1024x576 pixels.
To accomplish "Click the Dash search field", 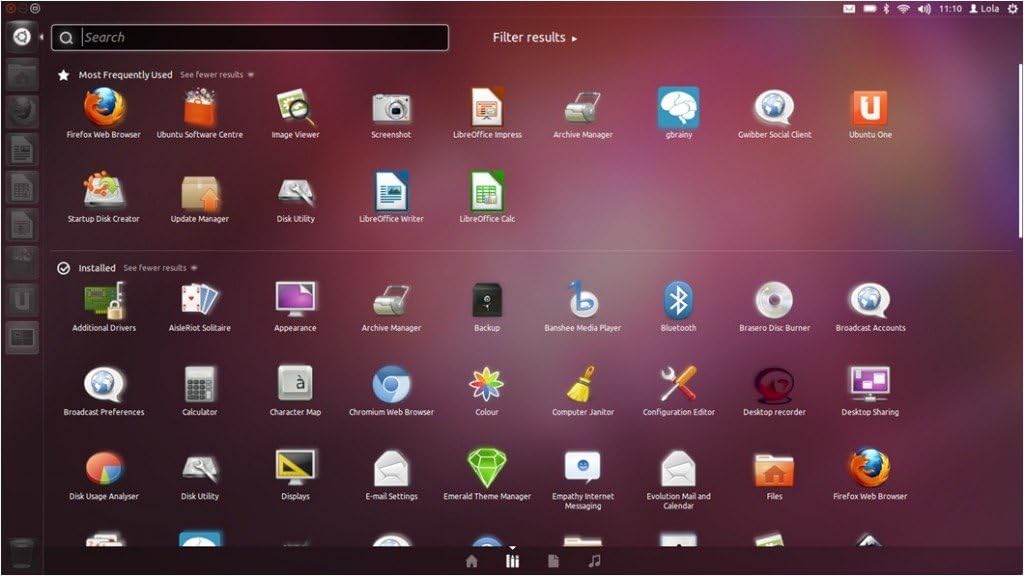I will 250,37.
